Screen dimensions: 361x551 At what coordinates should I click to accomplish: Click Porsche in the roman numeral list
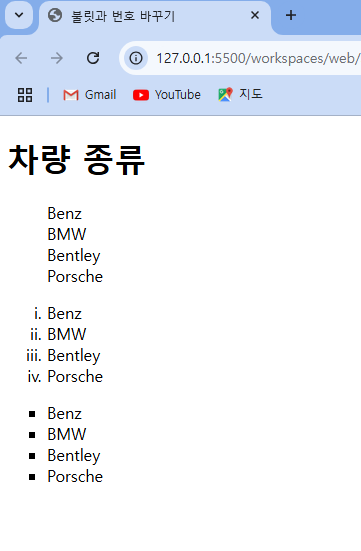point(75,376)
